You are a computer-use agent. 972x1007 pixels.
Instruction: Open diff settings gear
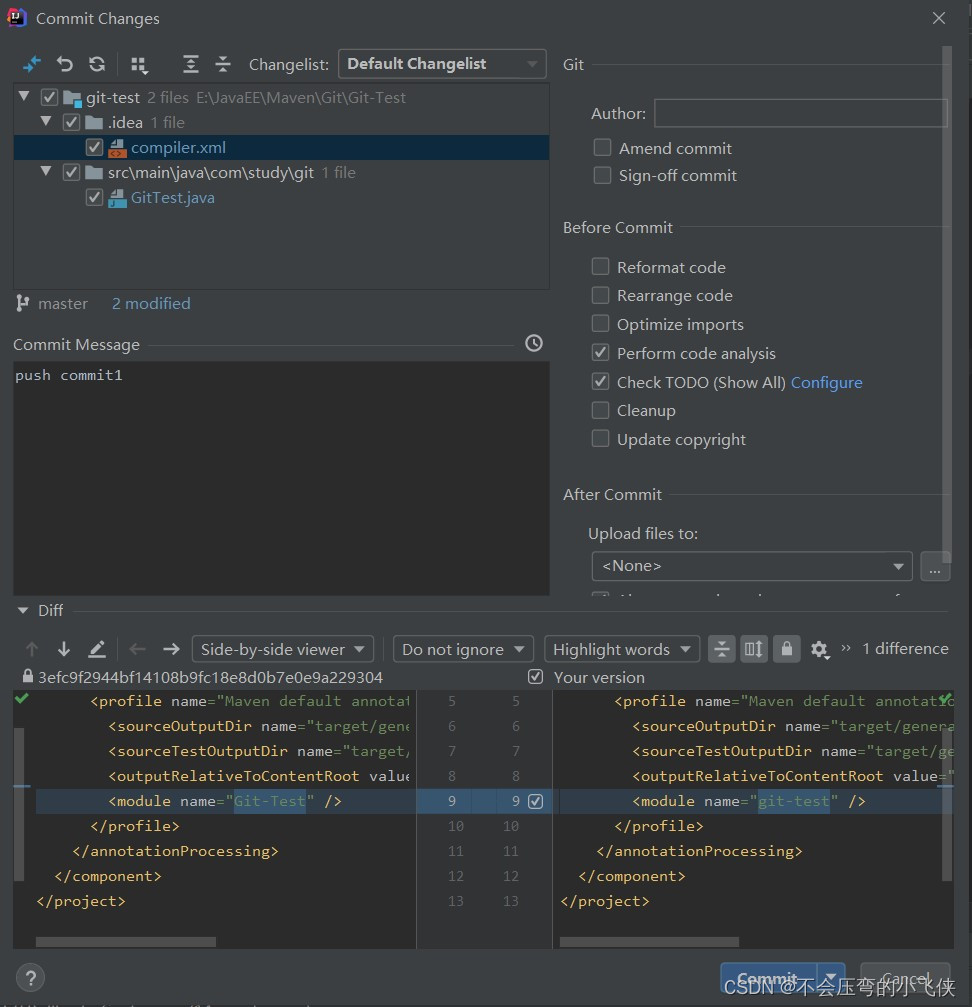(x=819, y=649)
